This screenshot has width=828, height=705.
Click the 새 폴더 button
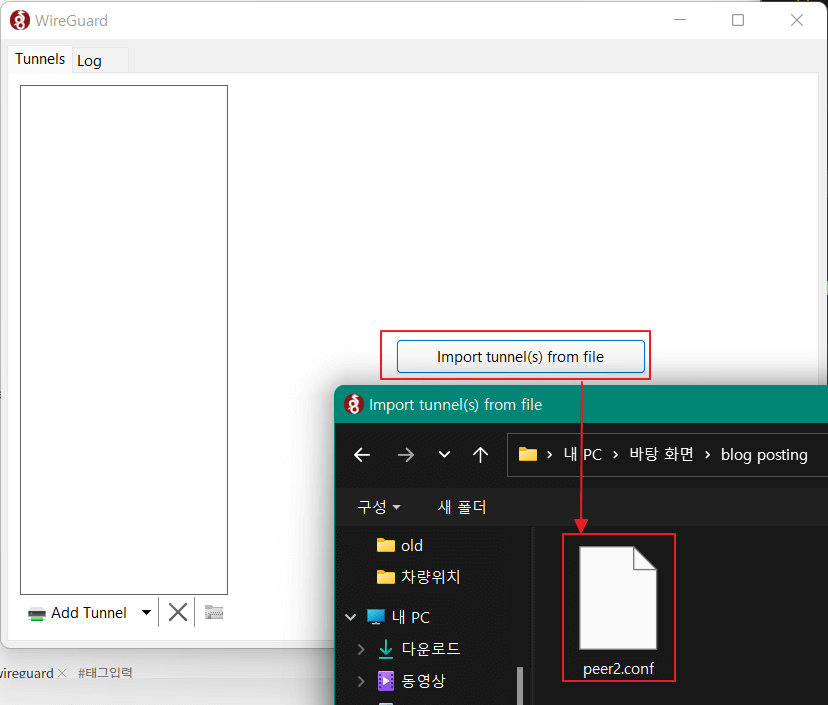click(x=462, y=507)
